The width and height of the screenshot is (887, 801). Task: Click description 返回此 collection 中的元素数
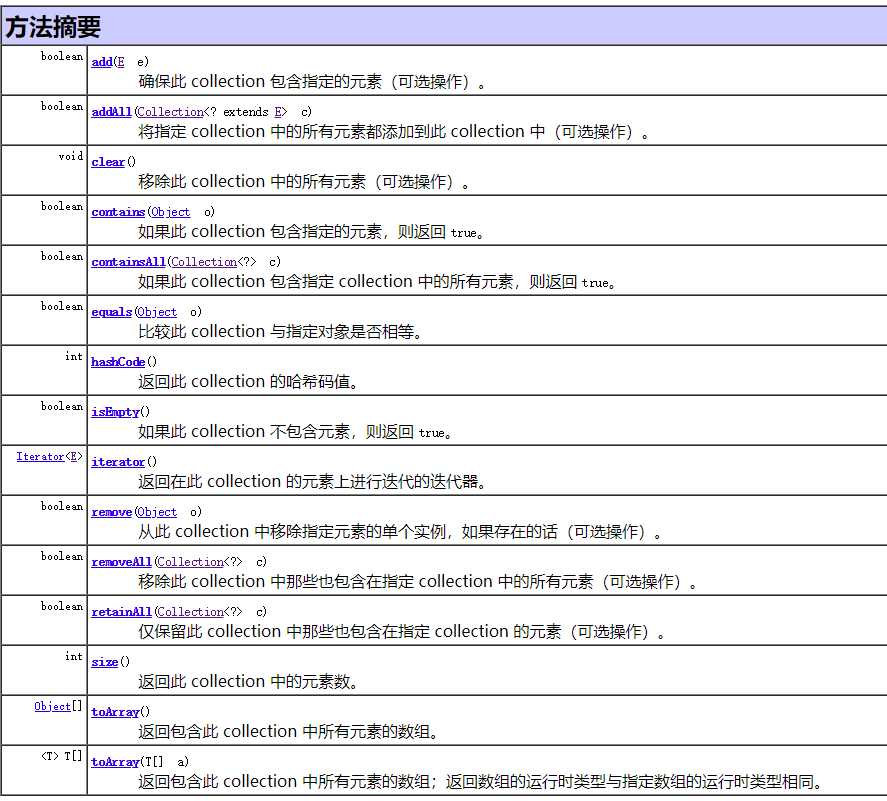[248, 682]
